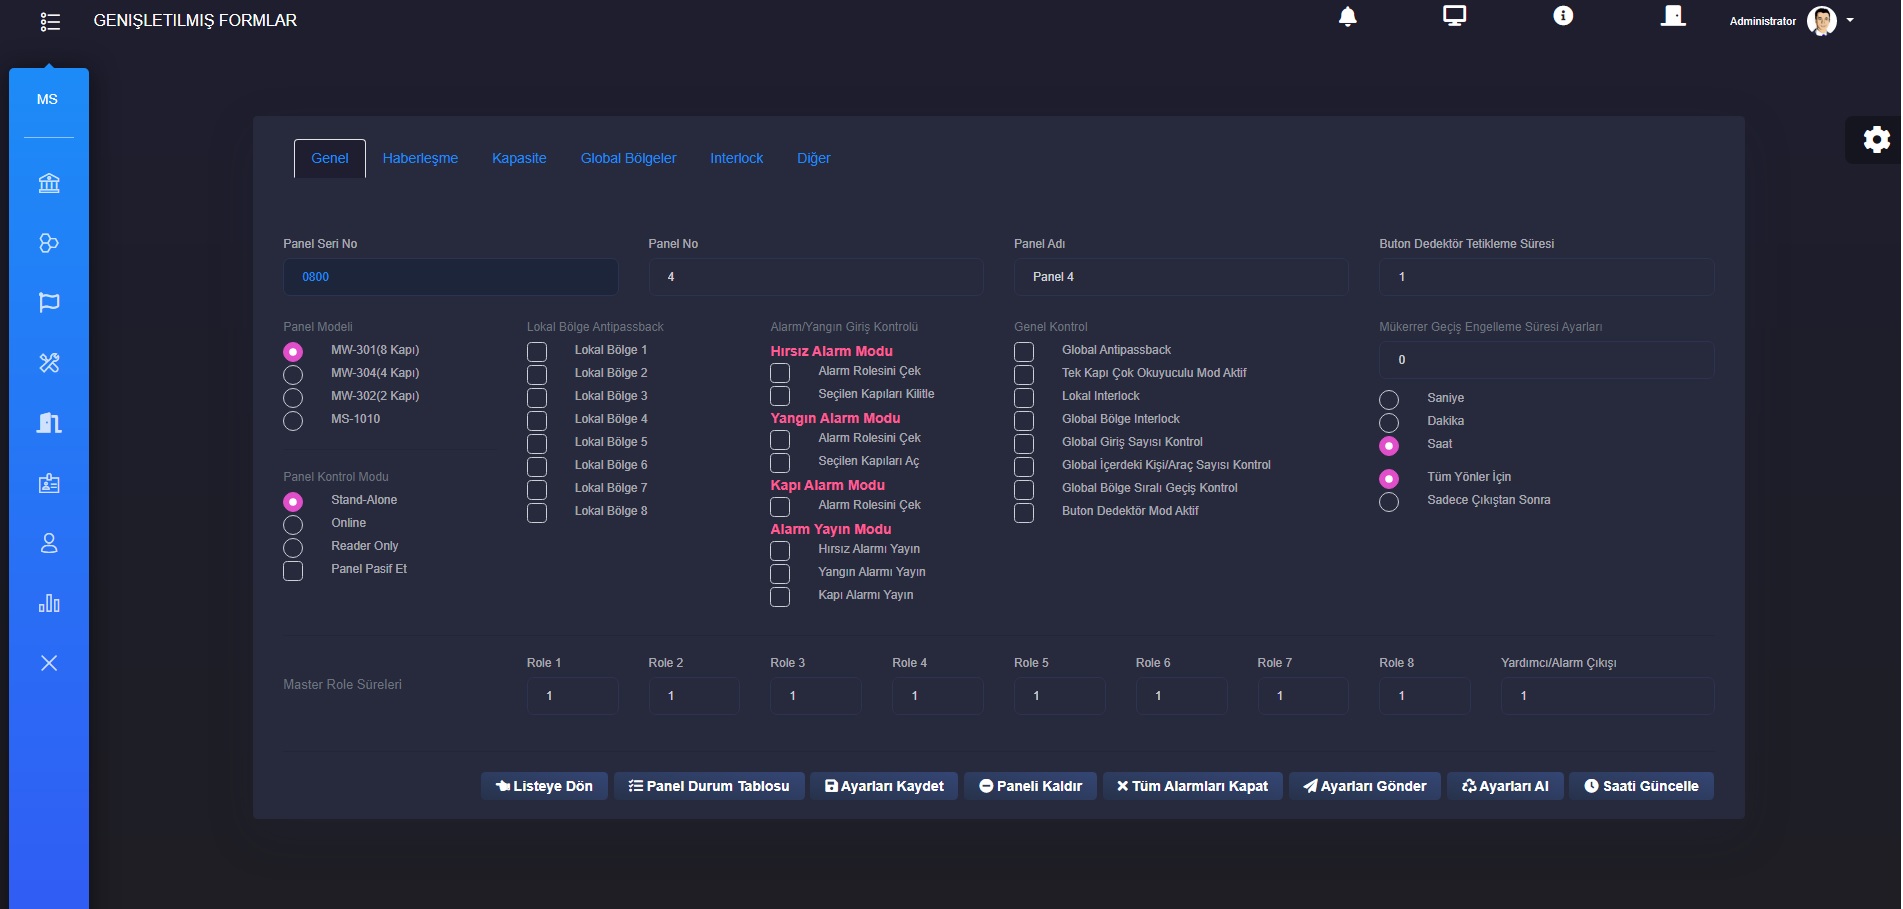Open the bank building sidebar icon
This screenshot has height=909, width=1903.
click(x=49, y=183)
